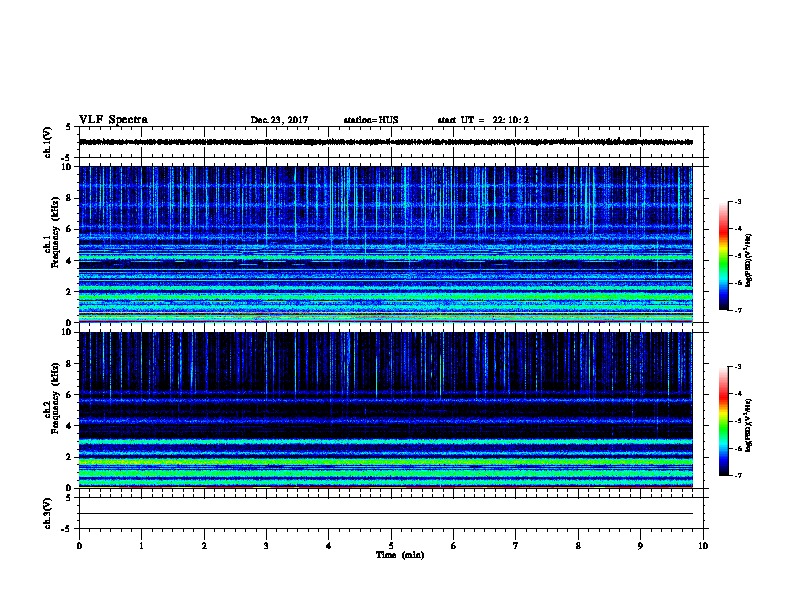Screen dimensions: 792x612
Task: Click the "station=HUS" header label
Action: pos(371,120)
